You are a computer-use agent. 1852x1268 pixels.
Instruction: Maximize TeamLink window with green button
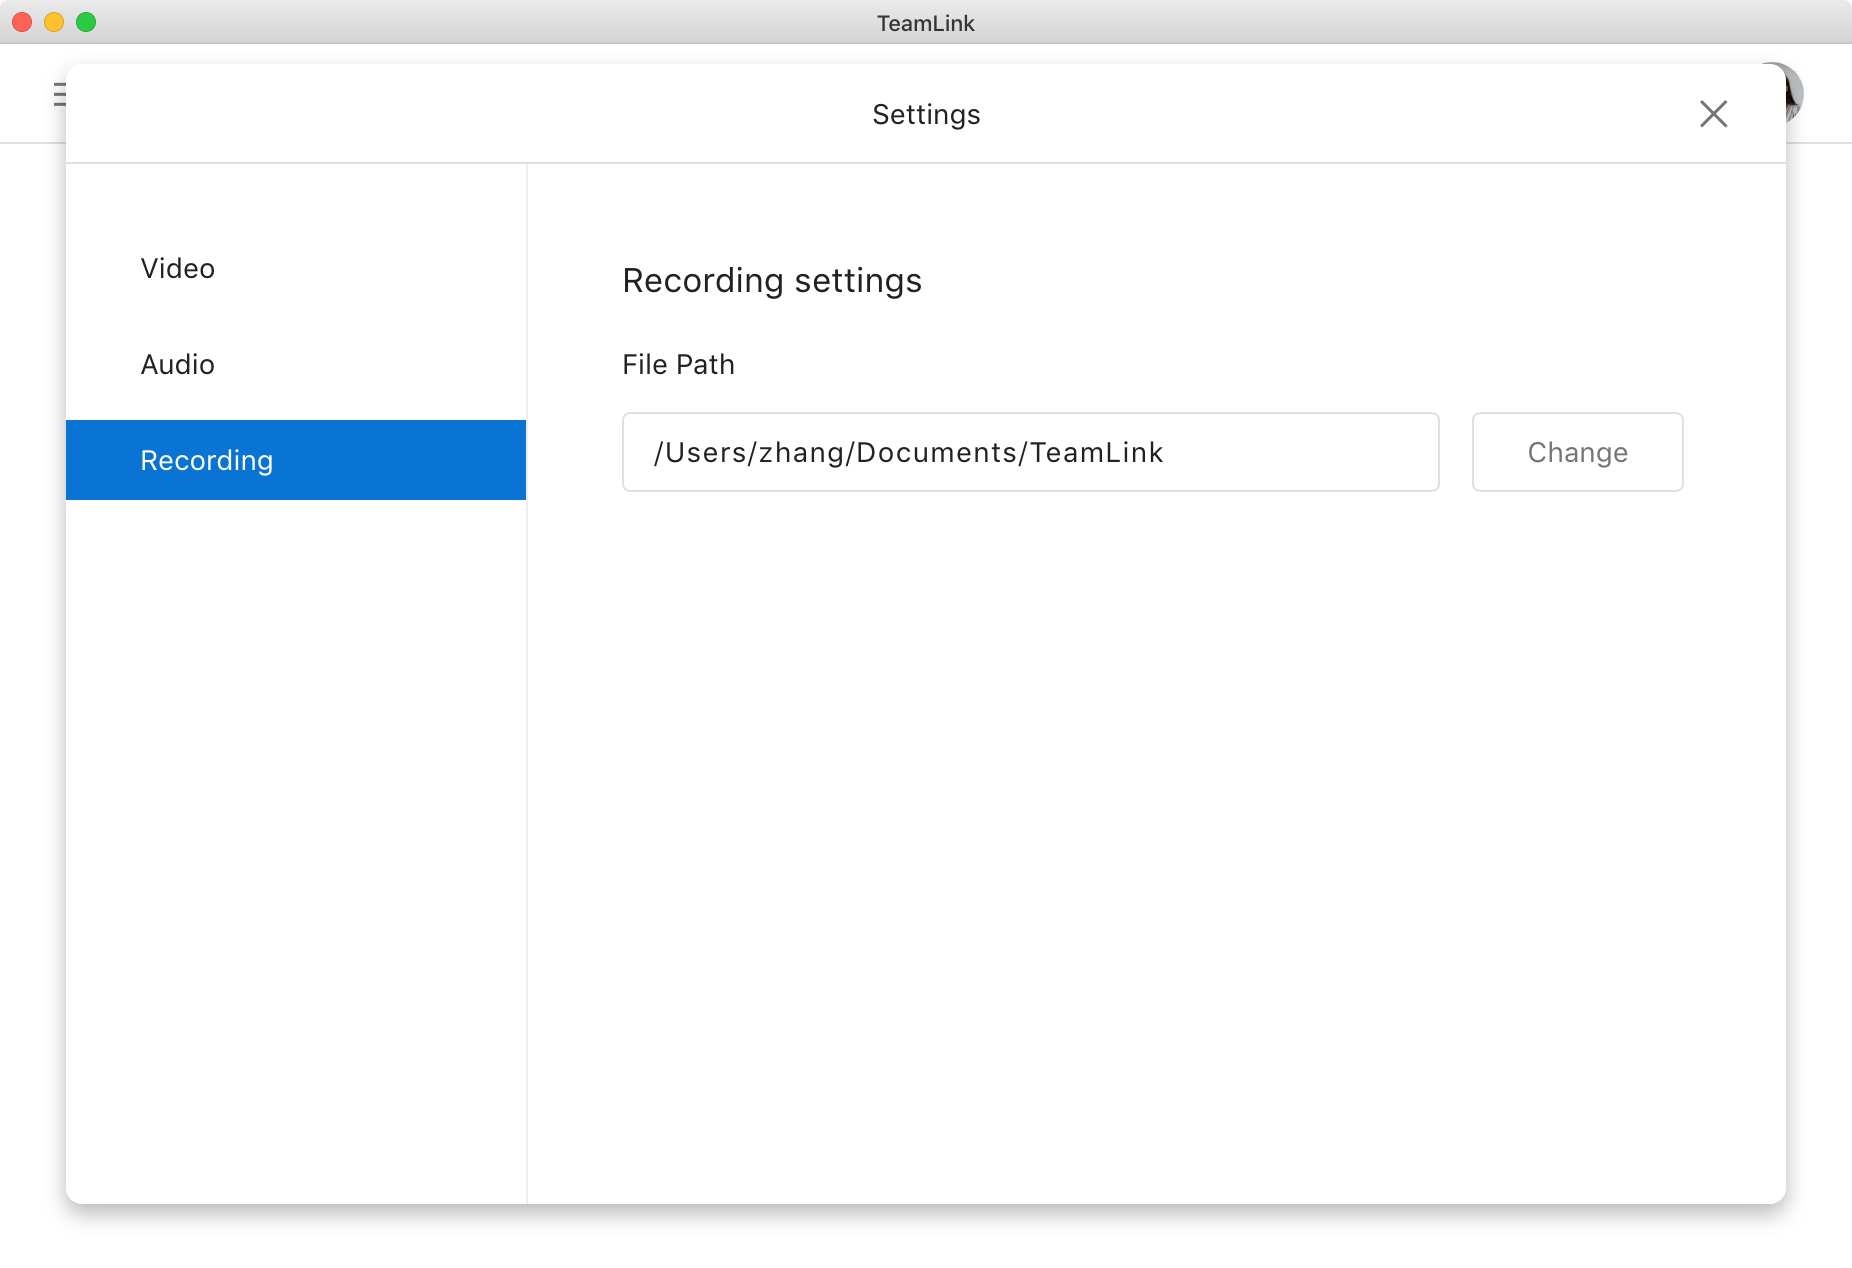pos(86,22)
